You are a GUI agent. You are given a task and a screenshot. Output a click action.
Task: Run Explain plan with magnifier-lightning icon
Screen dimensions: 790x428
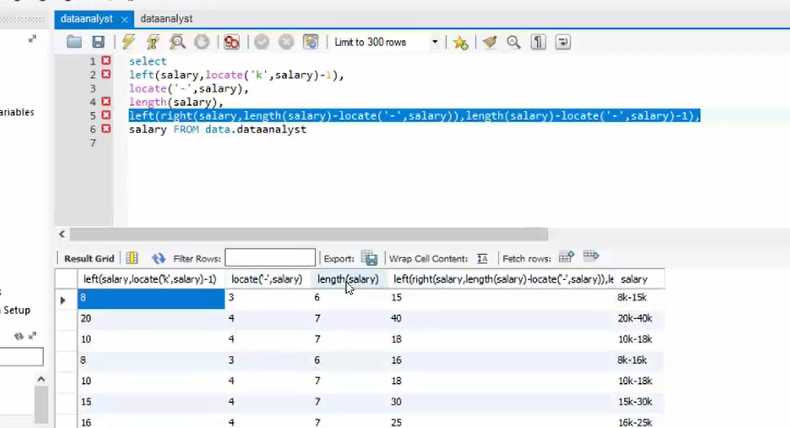pyautogui.click(x=177, y=42)
